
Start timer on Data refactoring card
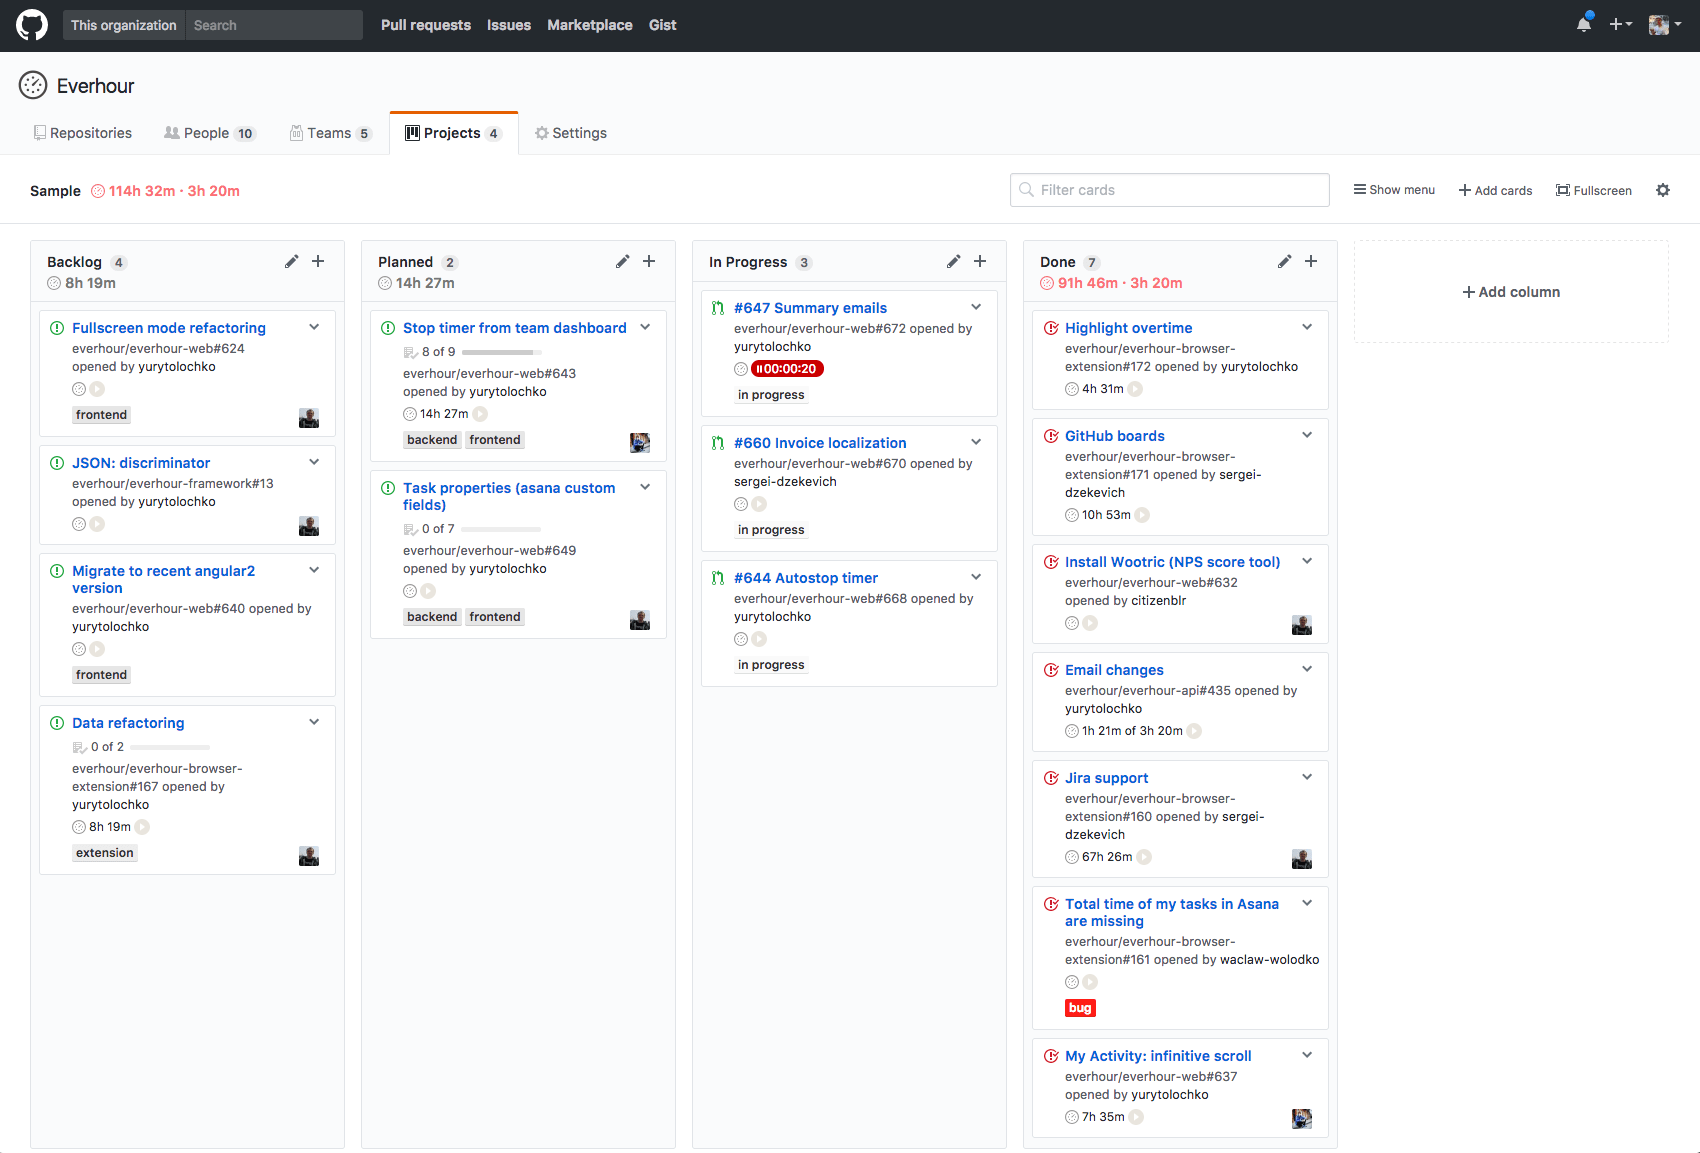(143, 827)
